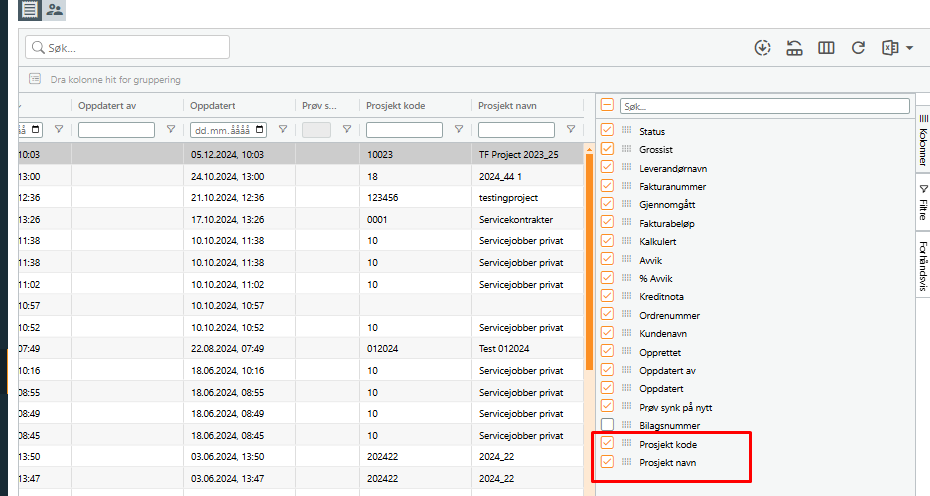This screenshot has height=496, width=930.
Task: Open filter for Oppdatert av column
Action: point(171,129)
